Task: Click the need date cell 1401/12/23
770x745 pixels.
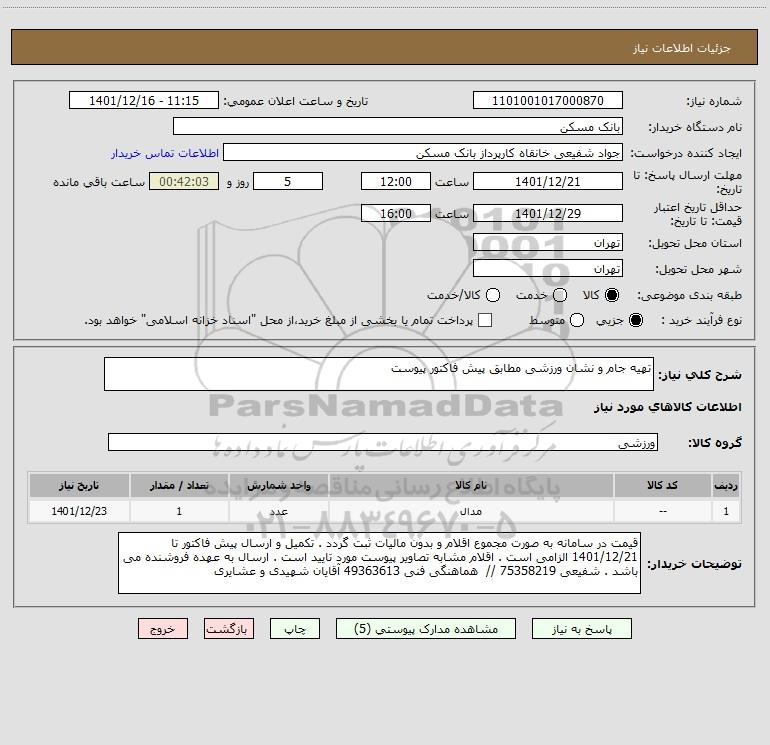Action: 79,511
